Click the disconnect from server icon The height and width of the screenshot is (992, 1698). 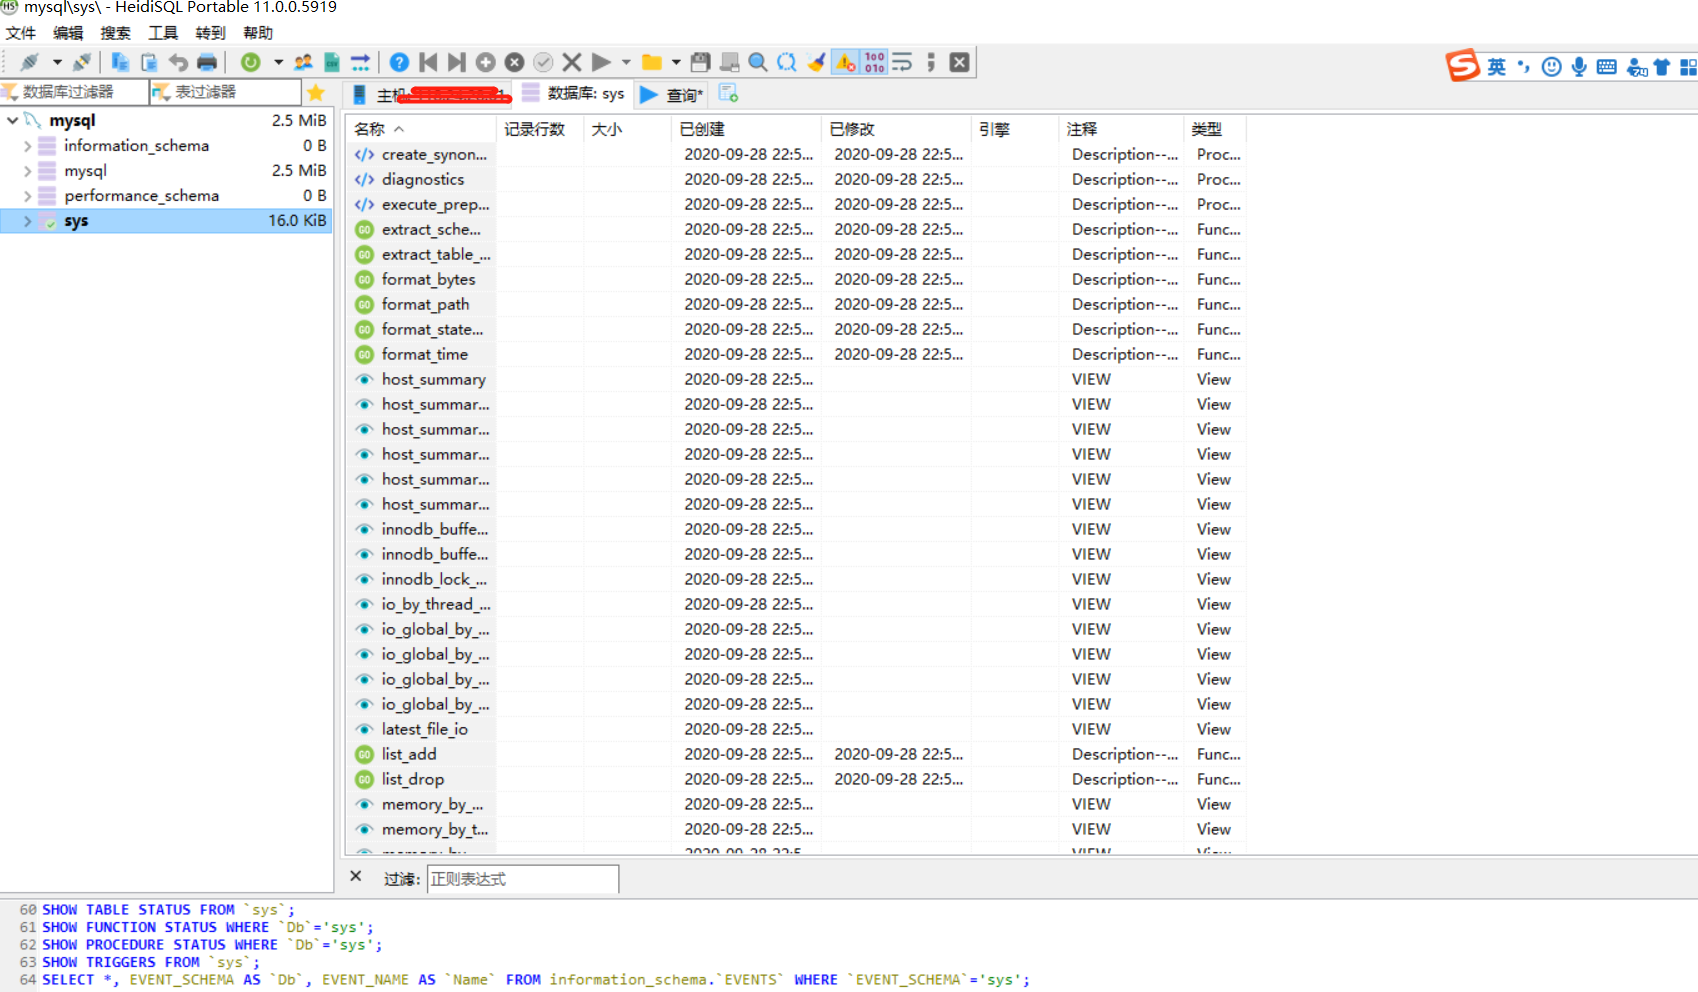(82, 62)
